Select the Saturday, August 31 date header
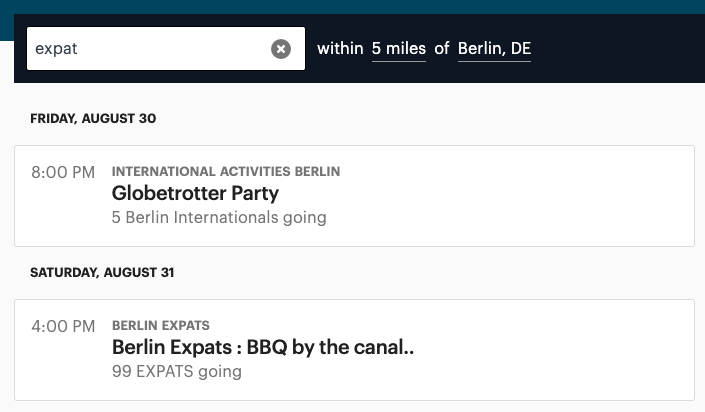 point(102,273)
